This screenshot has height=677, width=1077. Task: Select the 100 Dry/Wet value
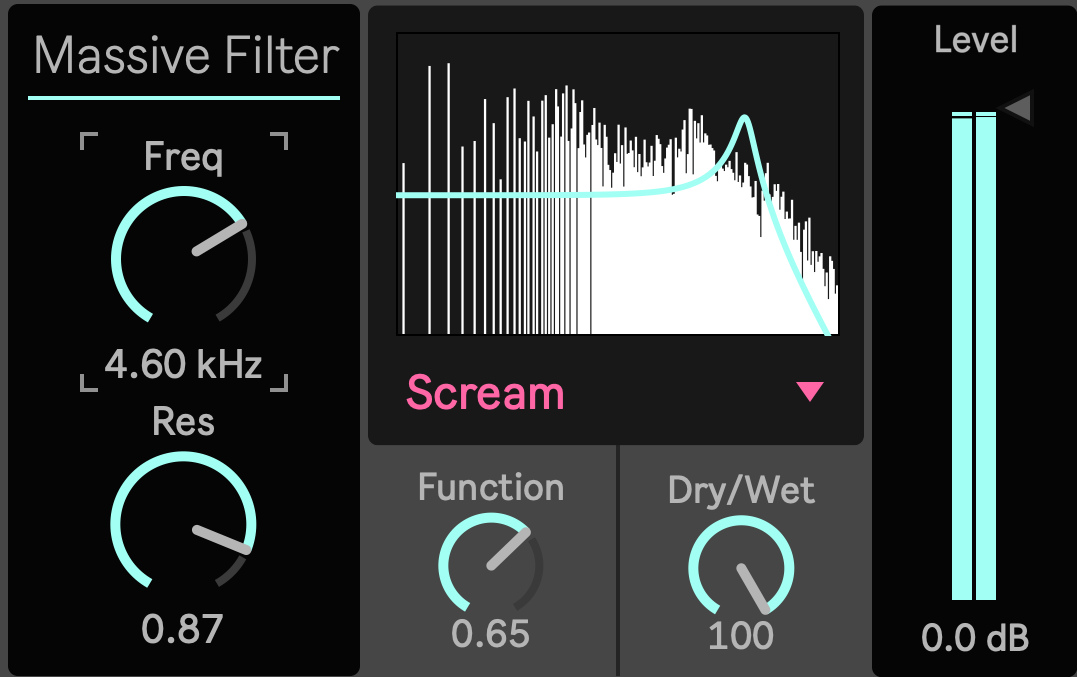point(741,635)
